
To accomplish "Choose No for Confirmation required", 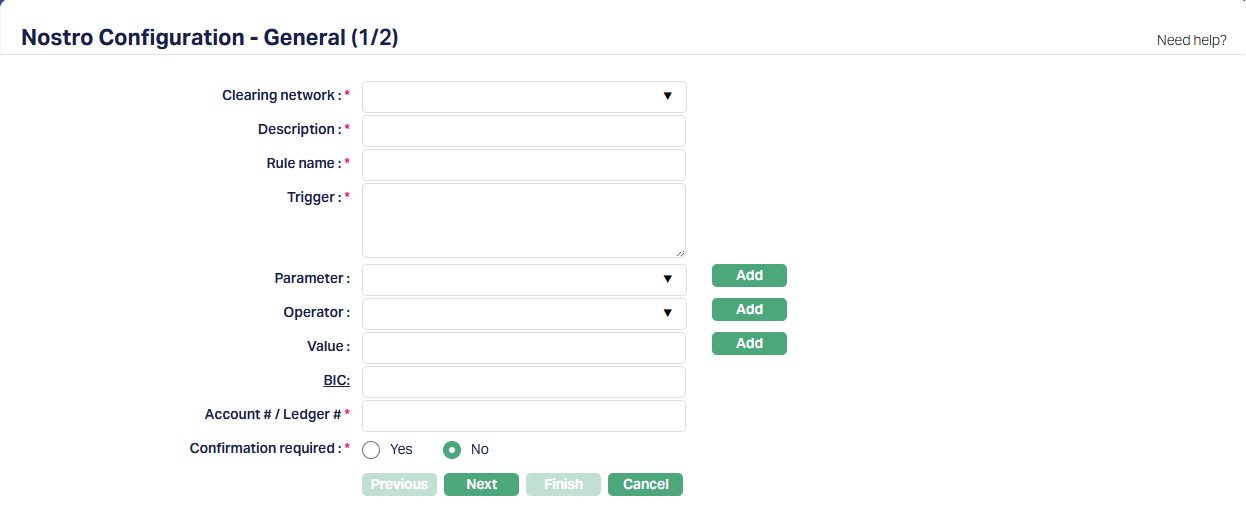I will click(453, 450).
